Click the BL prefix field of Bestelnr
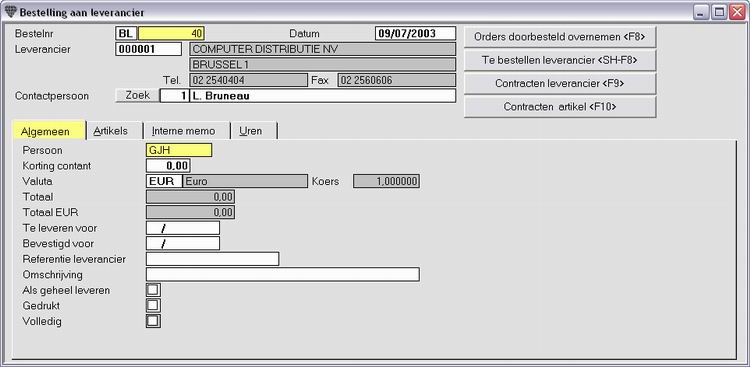Viewport: 750px width, 367px height. pos(126,33)
